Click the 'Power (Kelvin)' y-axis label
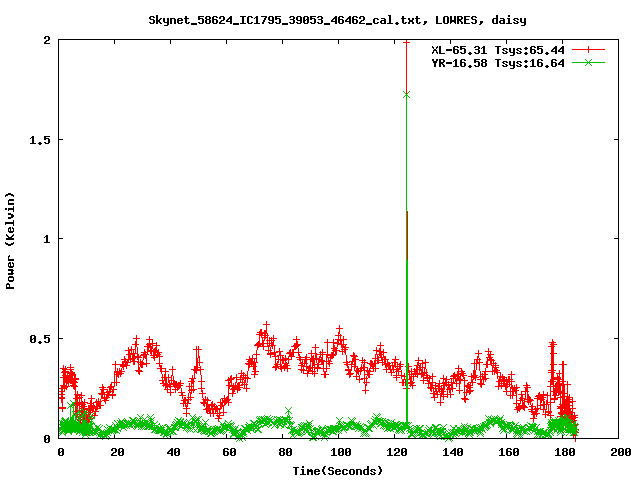 (10, 241)
